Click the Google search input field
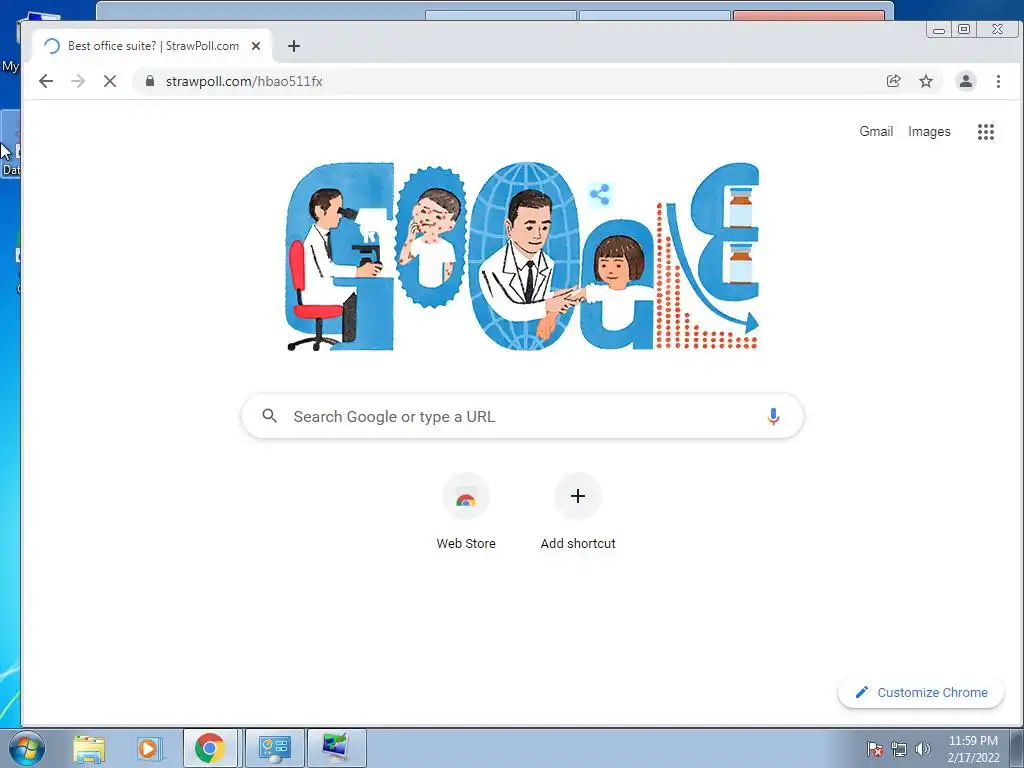 coord(522,416)
